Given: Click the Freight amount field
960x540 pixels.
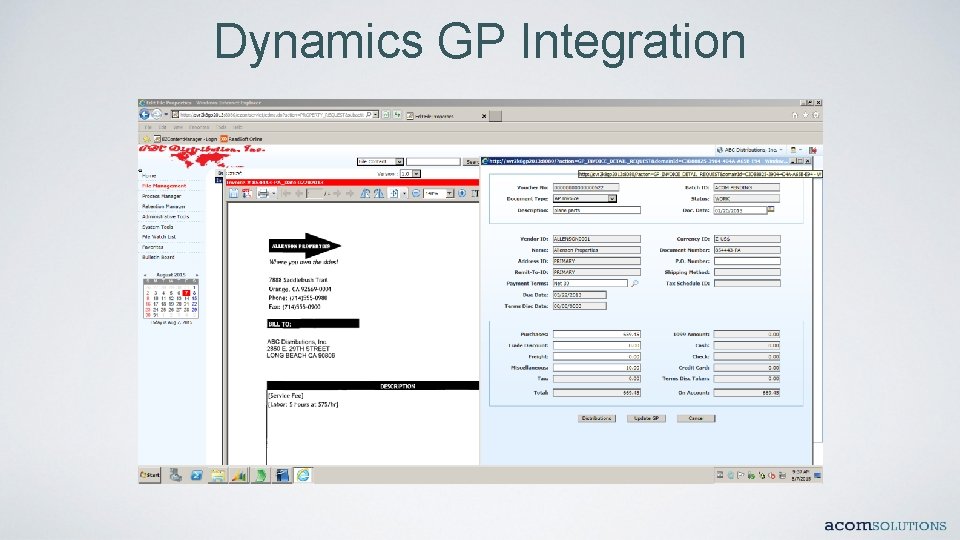Looking at the screenshot, I should [596, 356].
